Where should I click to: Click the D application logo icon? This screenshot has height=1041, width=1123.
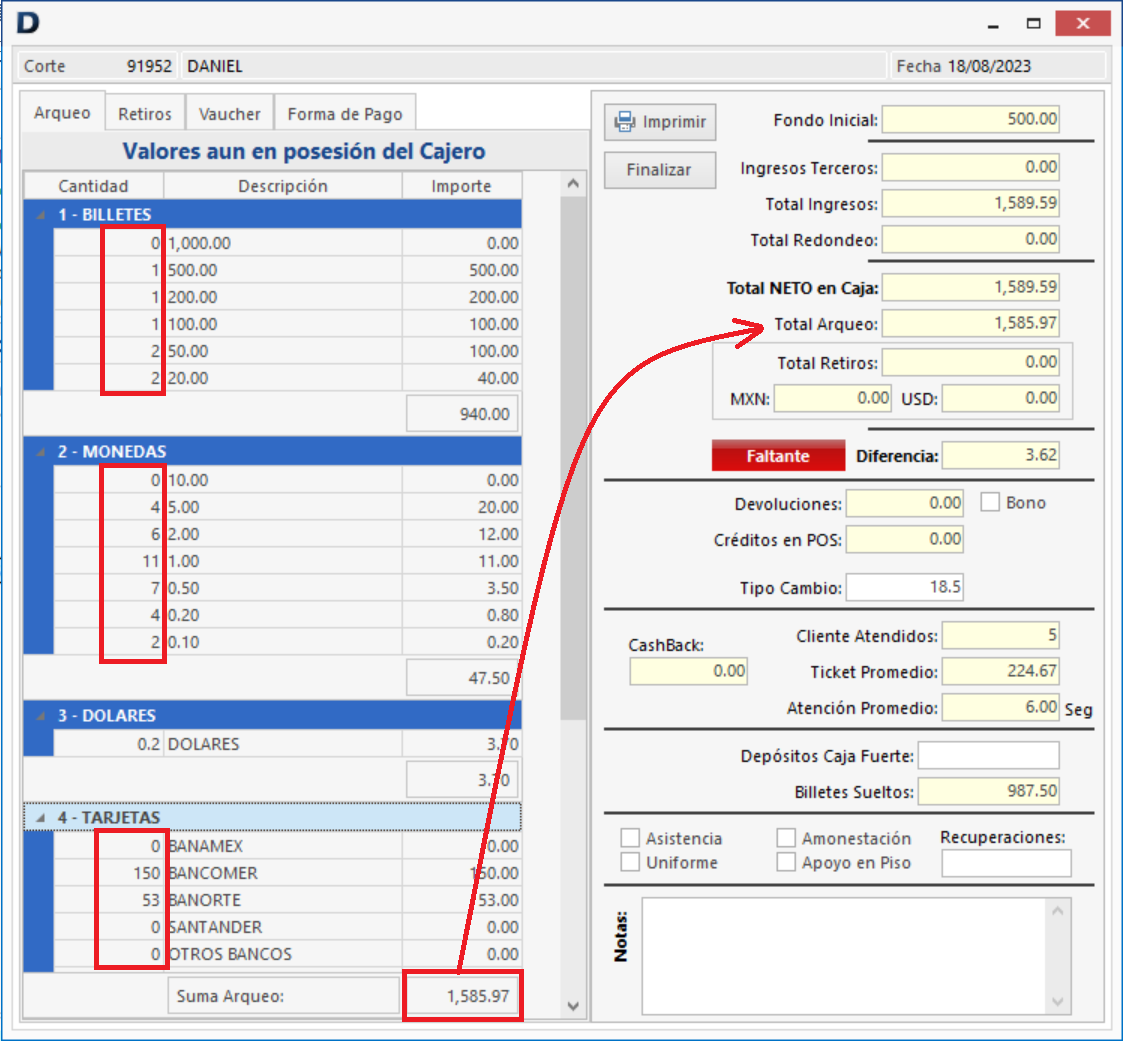[28, 23]
